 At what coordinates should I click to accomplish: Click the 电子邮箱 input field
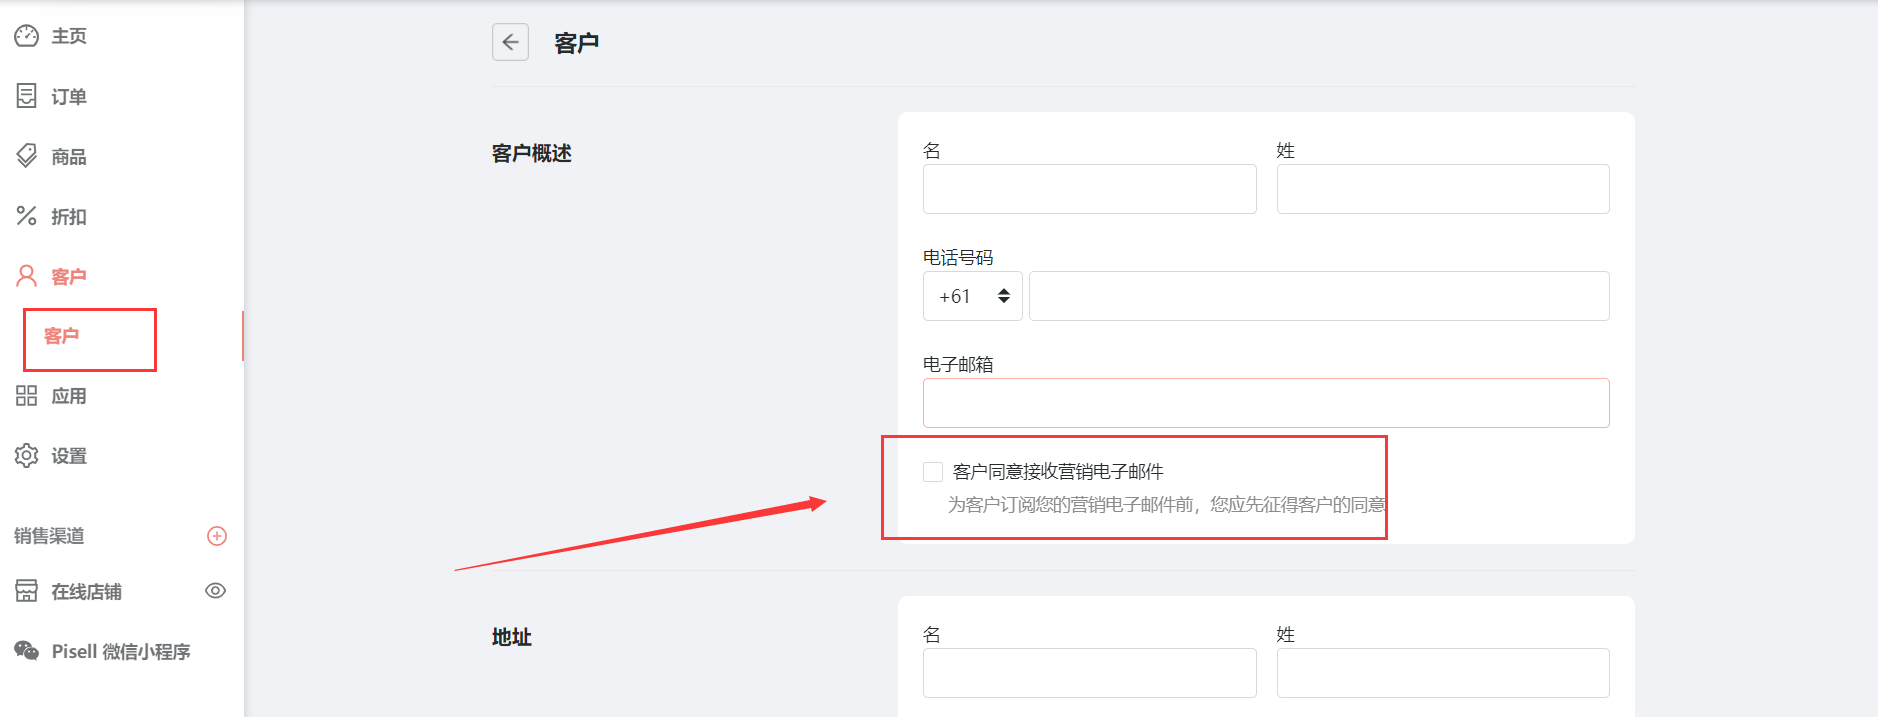tap(1266, 403)
